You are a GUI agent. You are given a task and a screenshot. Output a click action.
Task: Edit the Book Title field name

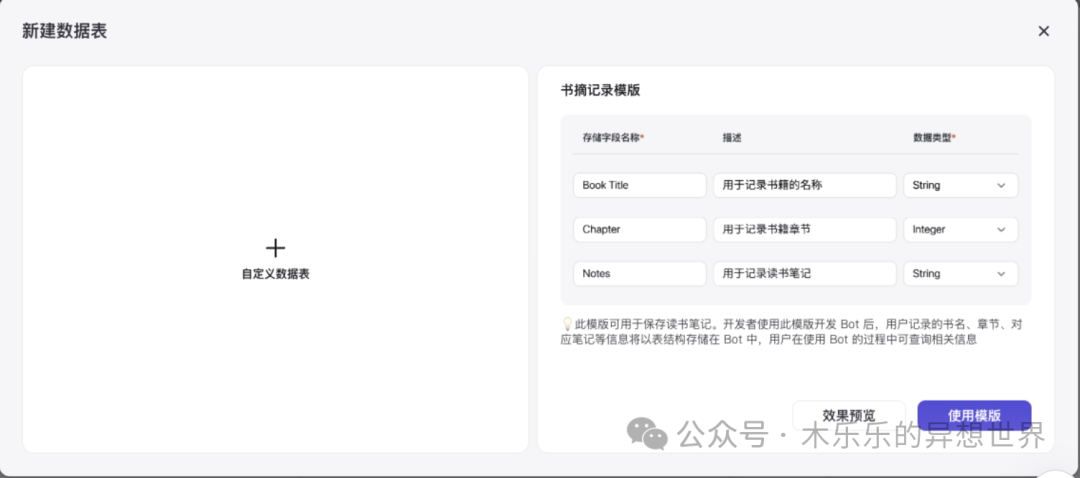point(640,185)
